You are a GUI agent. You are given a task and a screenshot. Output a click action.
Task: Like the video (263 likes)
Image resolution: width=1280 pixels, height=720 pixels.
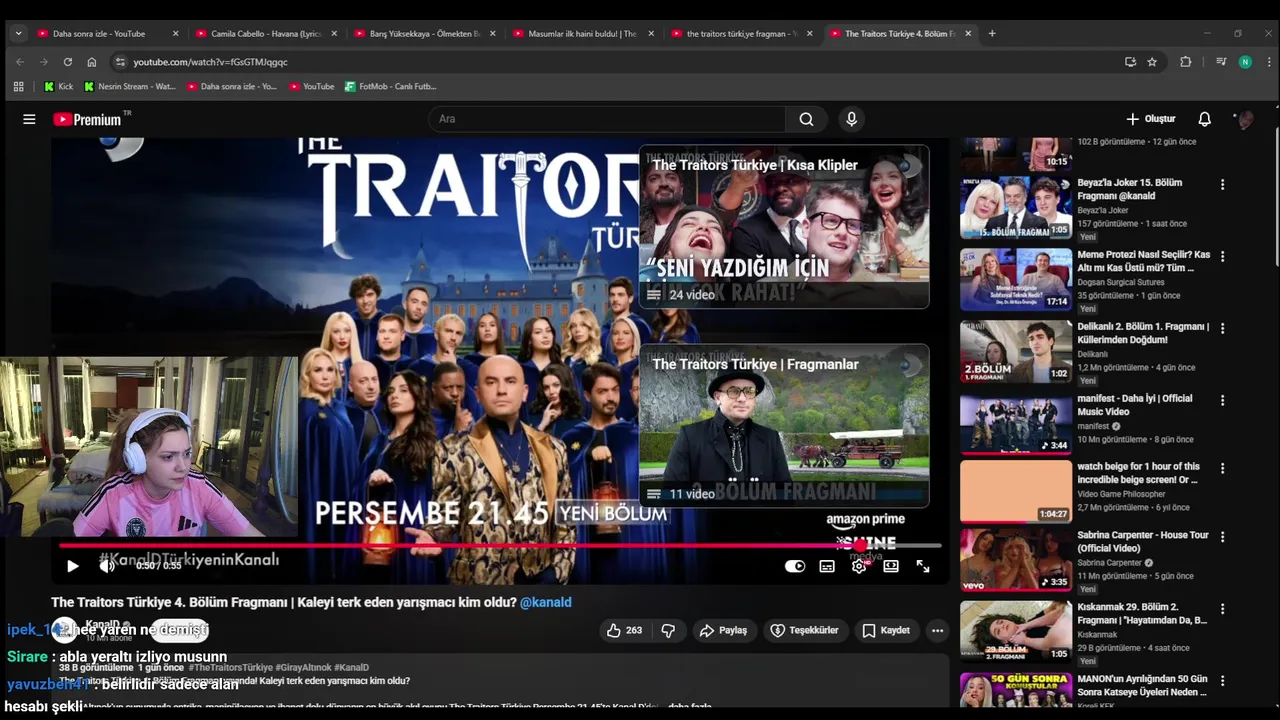[x=624, y=630]
